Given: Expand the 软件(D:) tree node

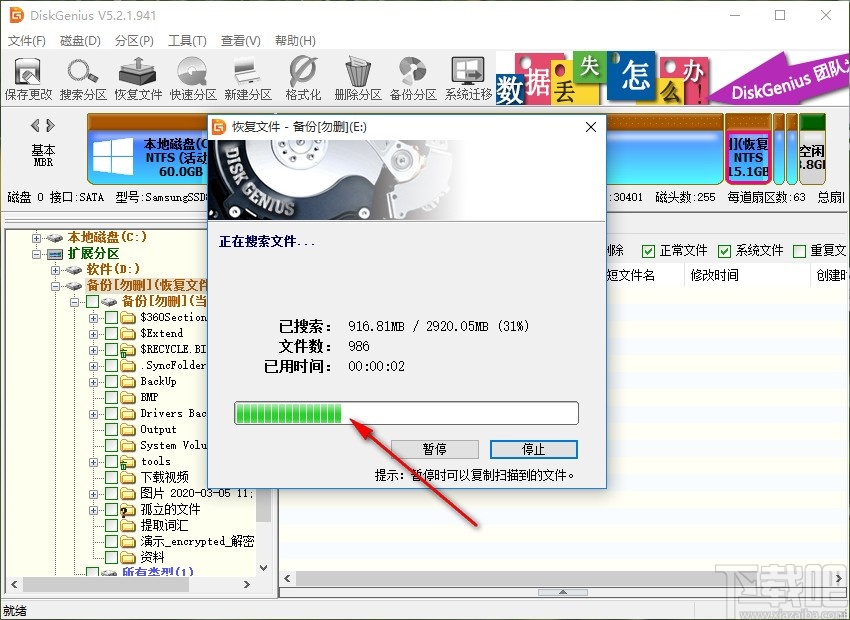Looking at the screenshot, I should coord(55,270).
